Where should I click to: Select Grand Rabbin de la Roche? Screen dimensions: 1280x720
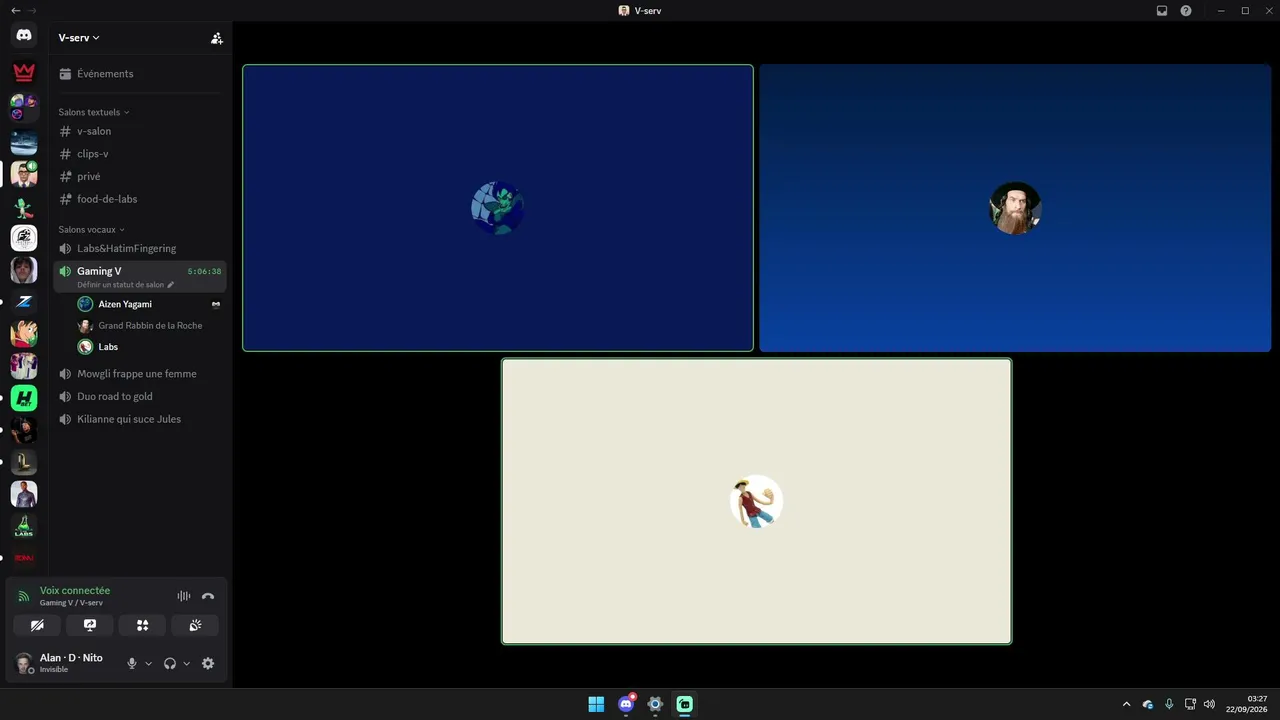pos(148,325)
